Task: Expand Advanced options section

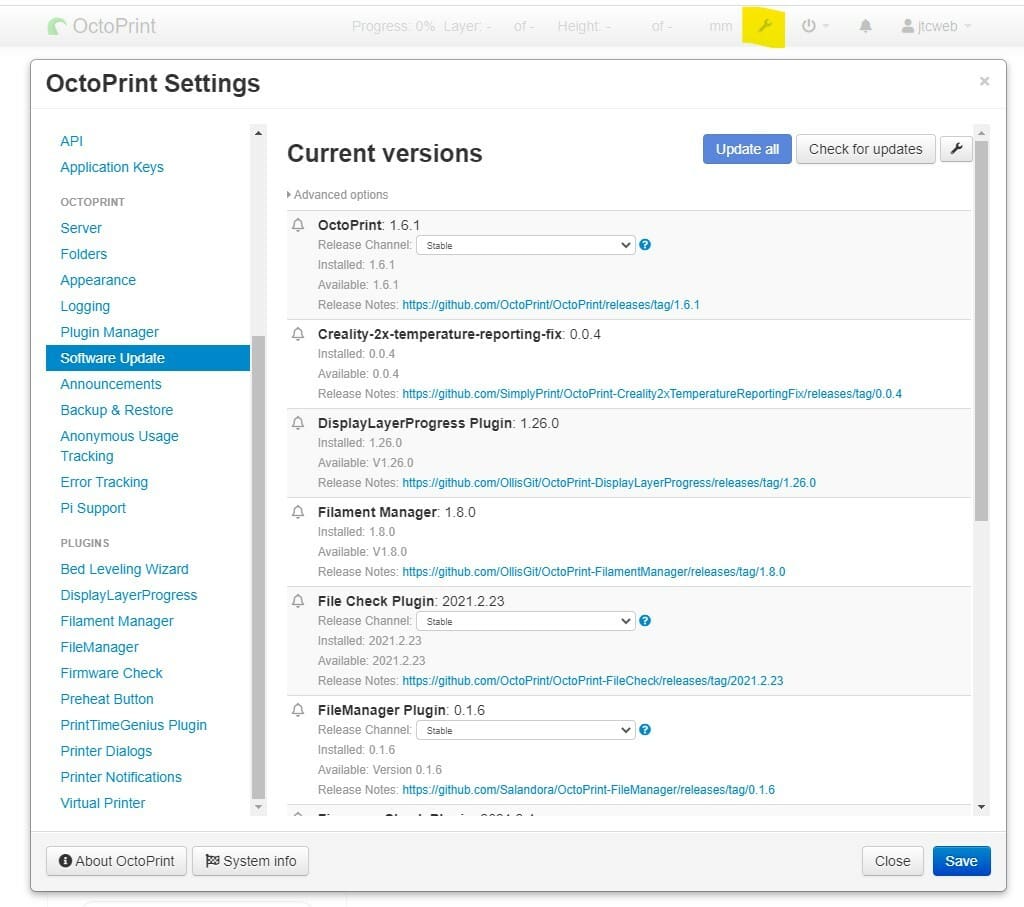Action: [338, 195]
